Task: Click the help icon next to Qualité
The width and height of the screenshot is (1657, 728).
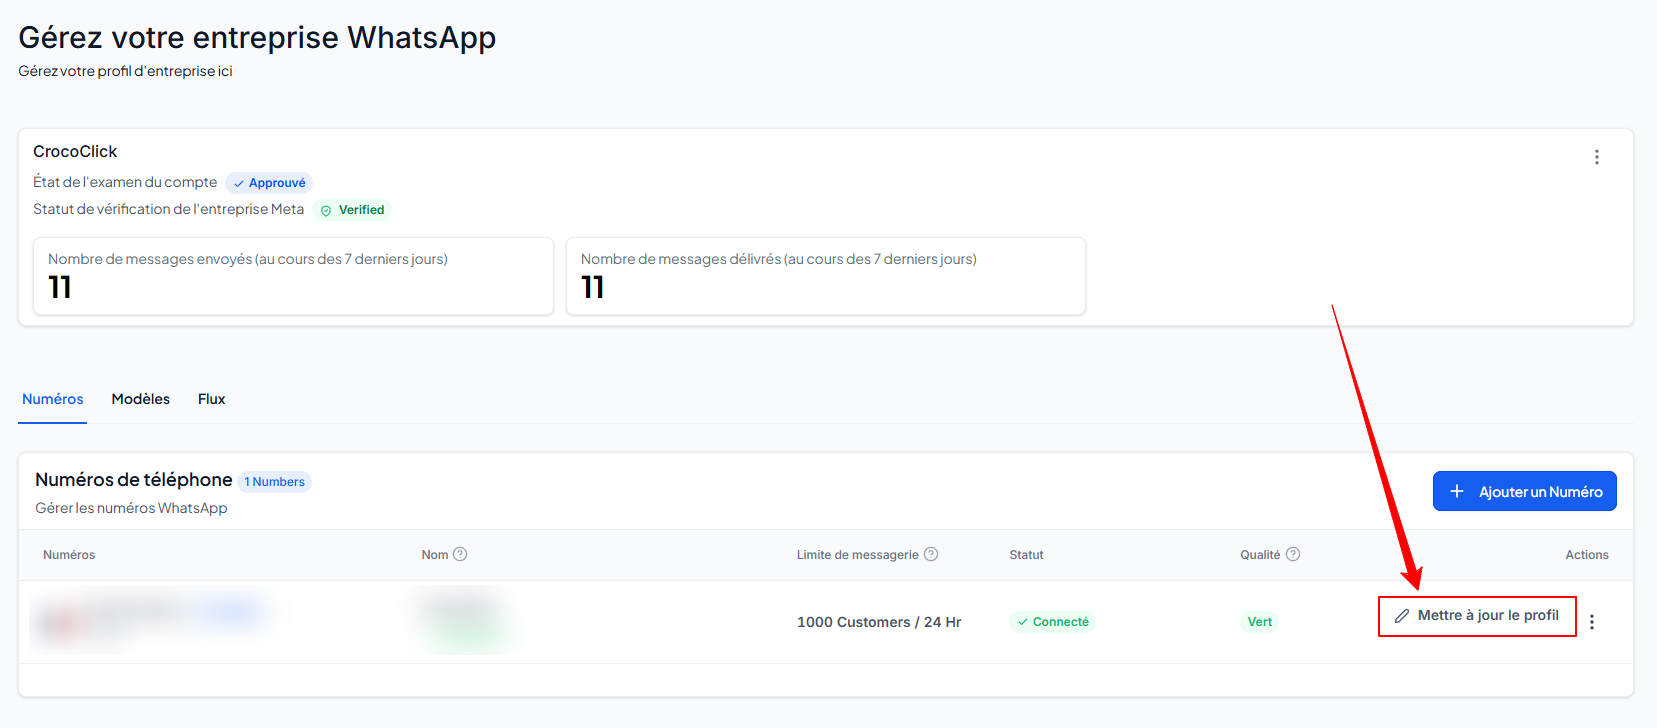Action: [1293, 554]
